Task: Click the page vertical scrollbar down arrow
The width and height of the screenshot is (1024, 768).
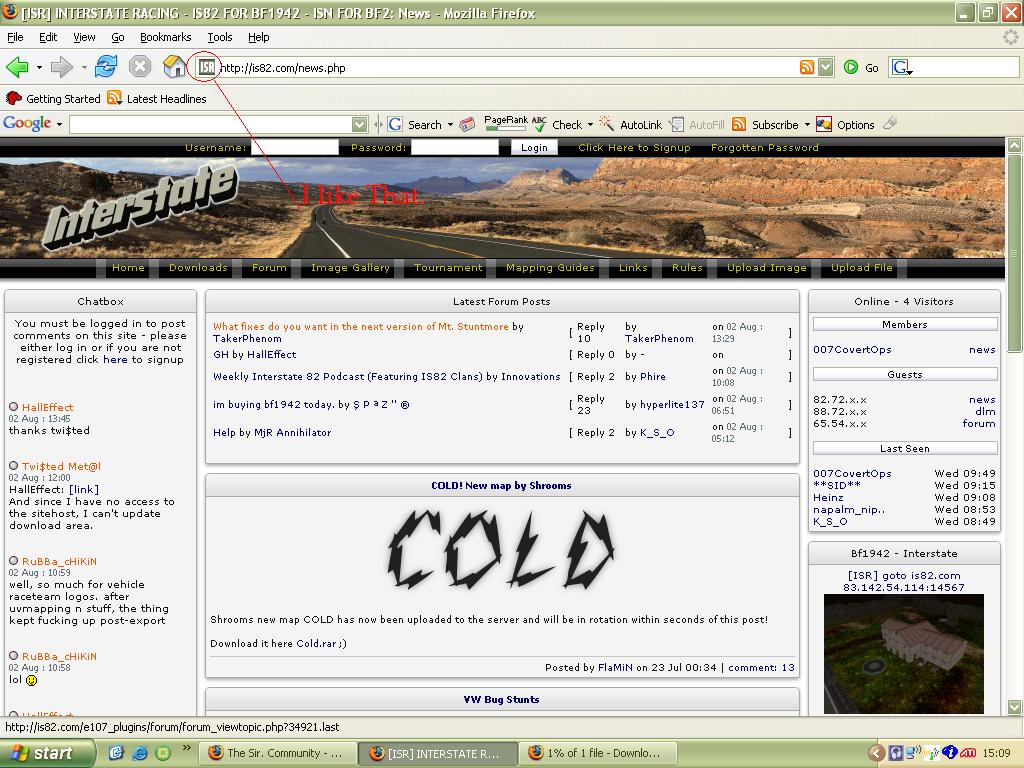Action: pyautogui.click(x=1014, y=707)
